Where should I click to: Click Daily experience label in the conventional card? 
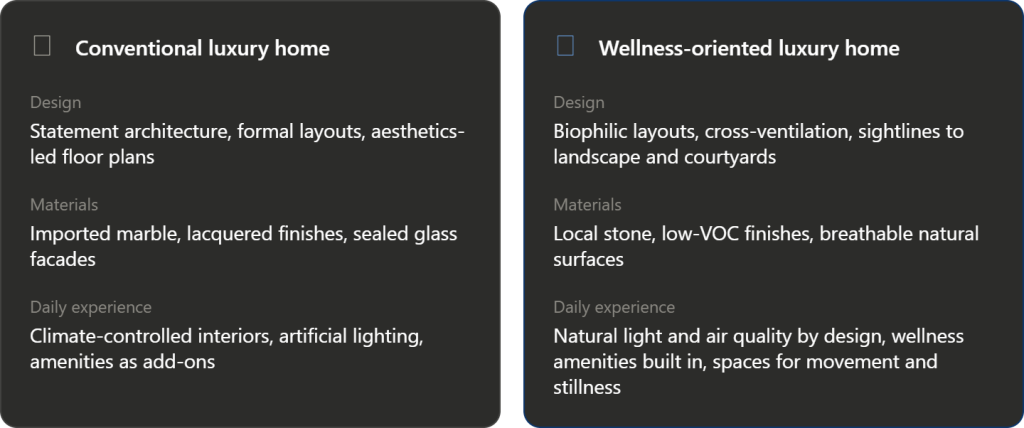[91, 307]
